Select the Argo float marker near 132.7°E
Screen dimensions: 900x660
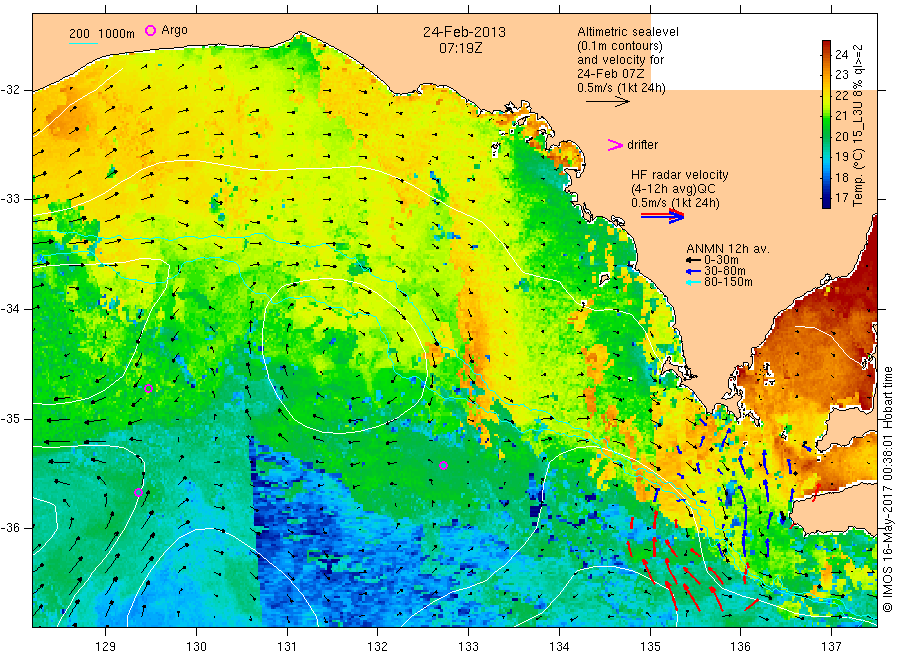[443, 465]
